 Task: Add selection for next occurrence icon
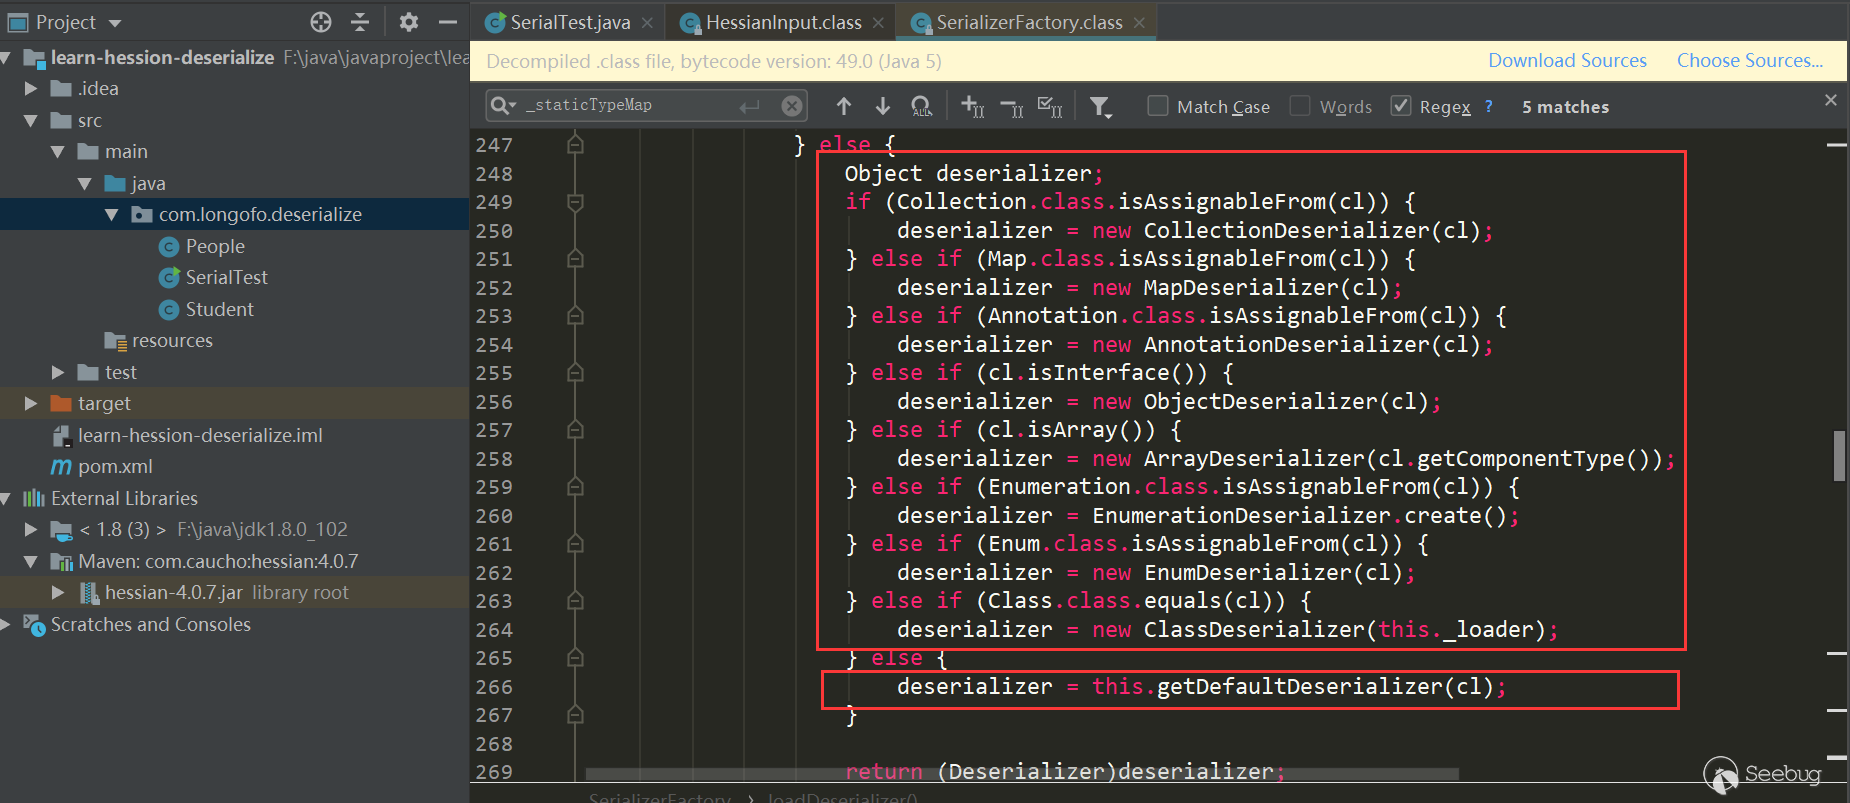972,106
